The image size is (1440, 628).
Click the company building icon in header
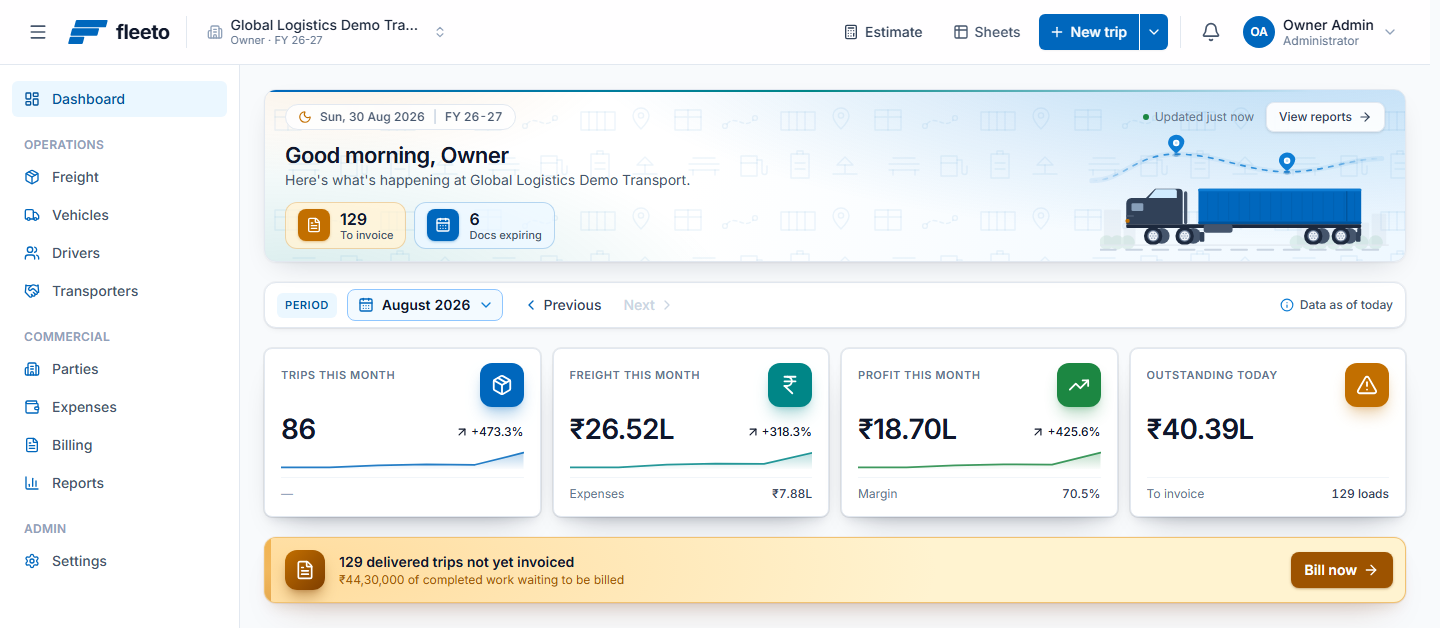click(215, 32)
